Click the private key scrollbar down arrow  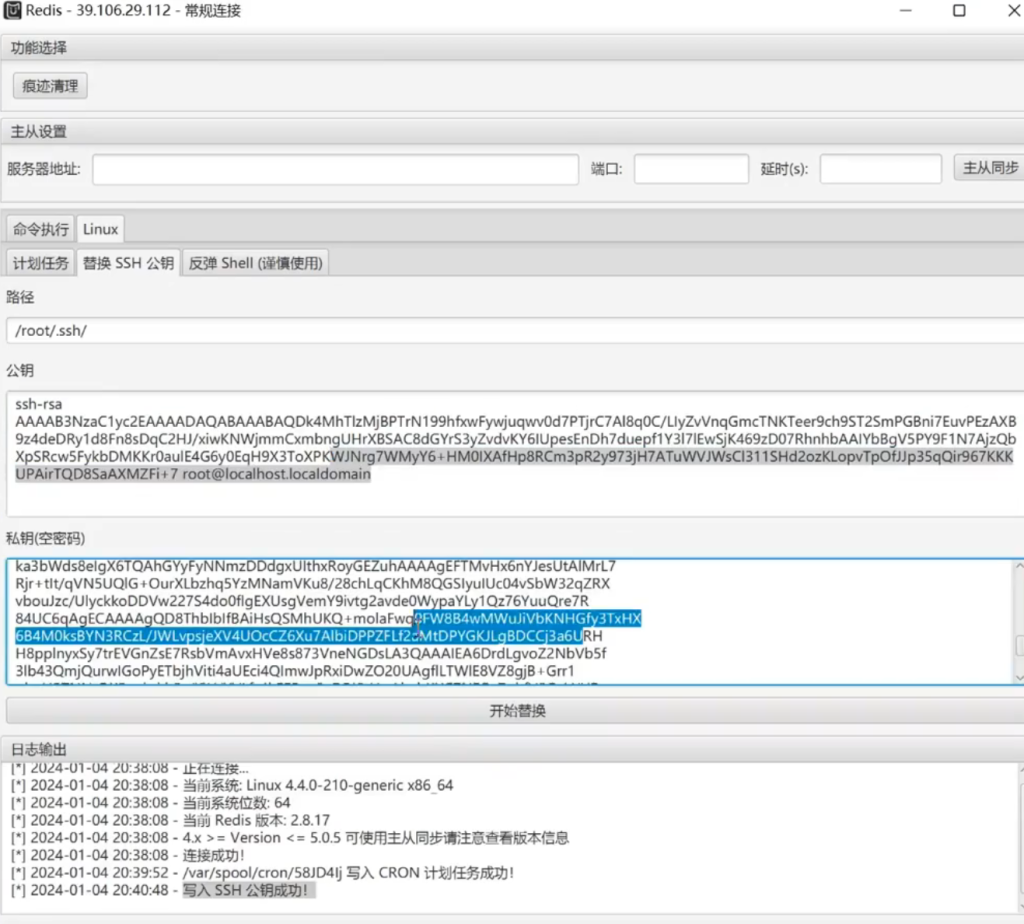pos(1019,678)
